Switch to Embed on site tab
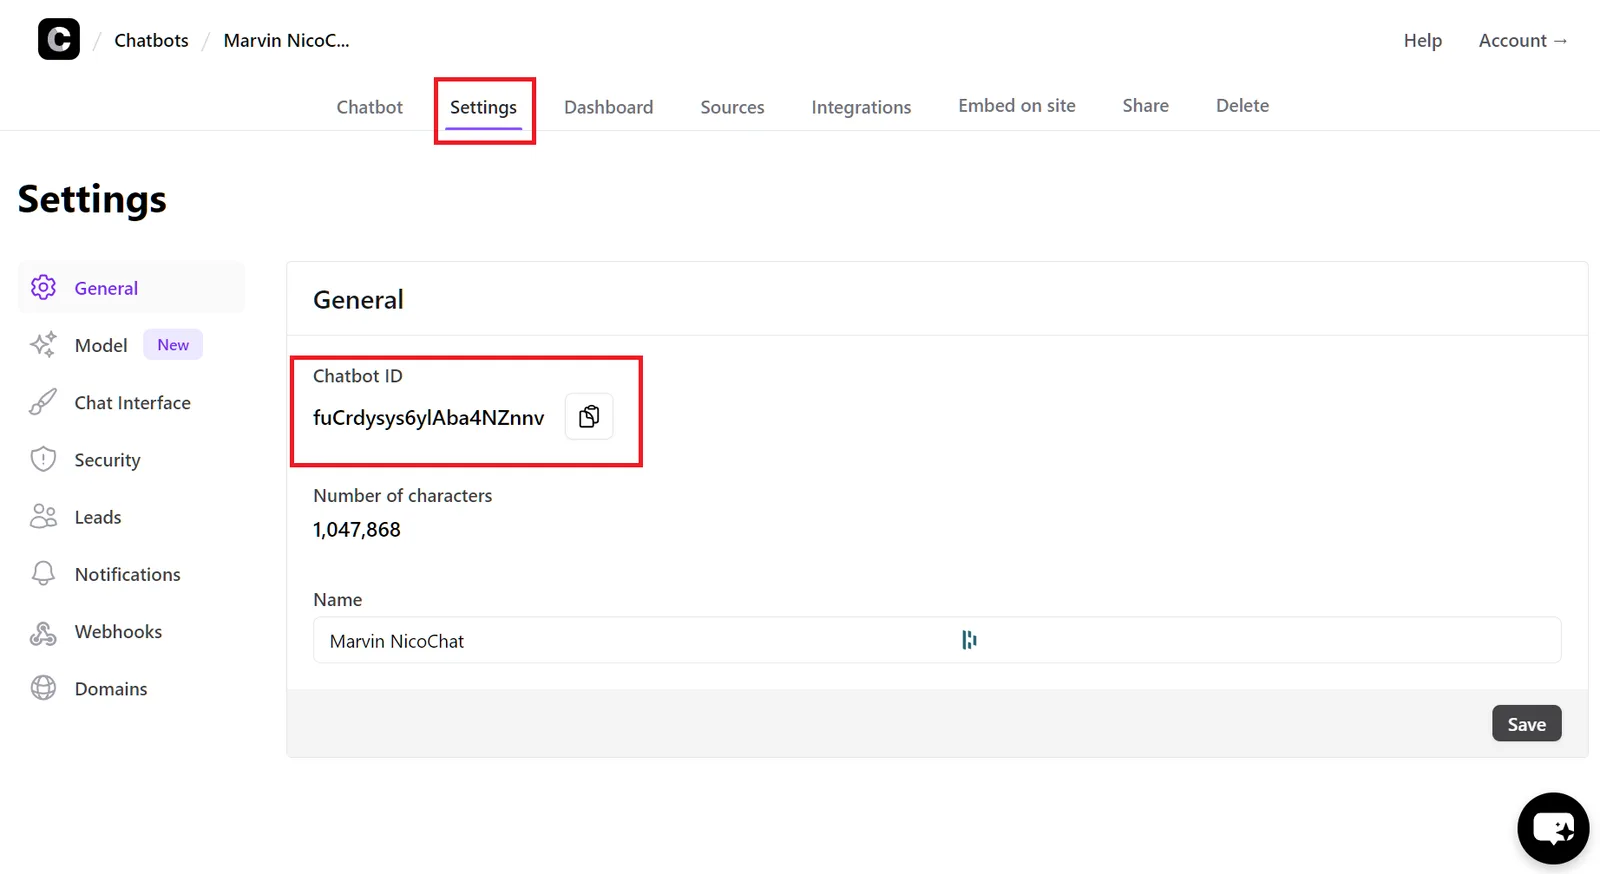 click(1017, 106)
